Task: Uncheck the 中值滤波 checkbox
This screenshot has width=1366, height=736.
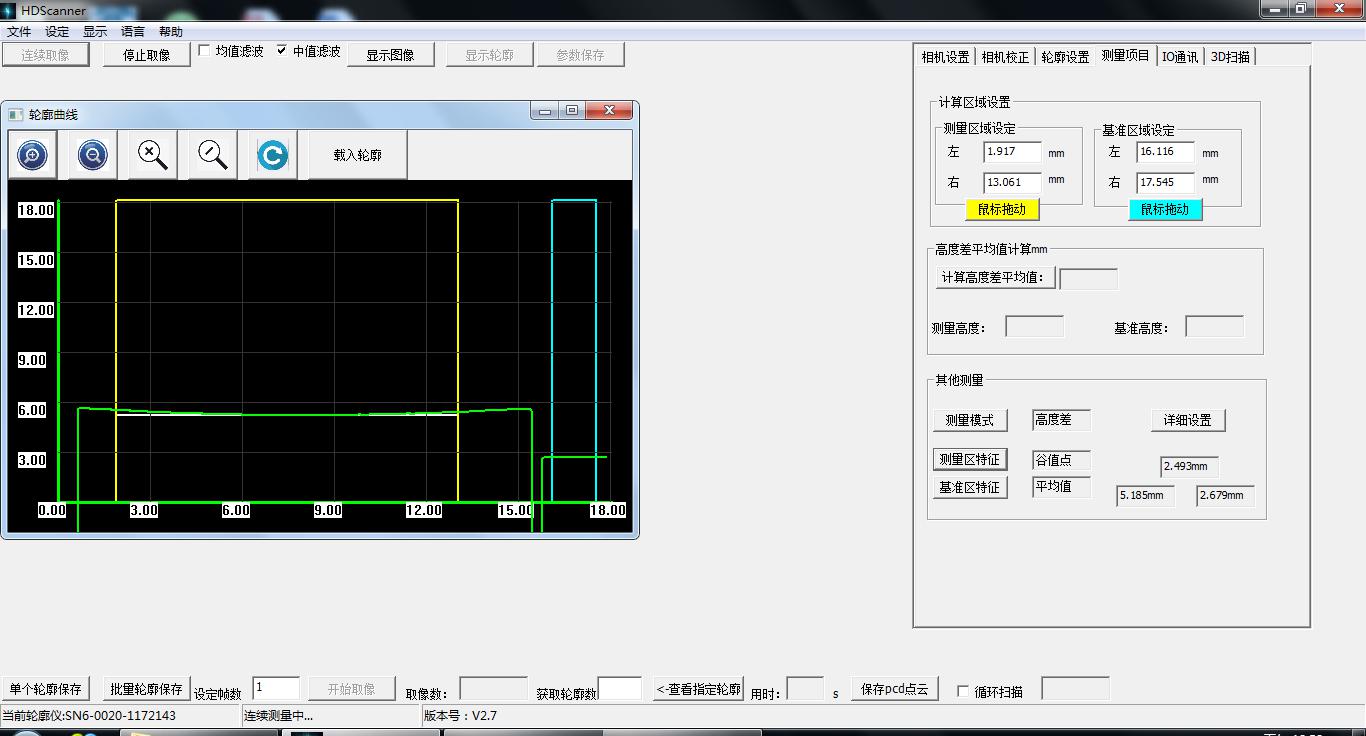Action: tap(282, 51)
